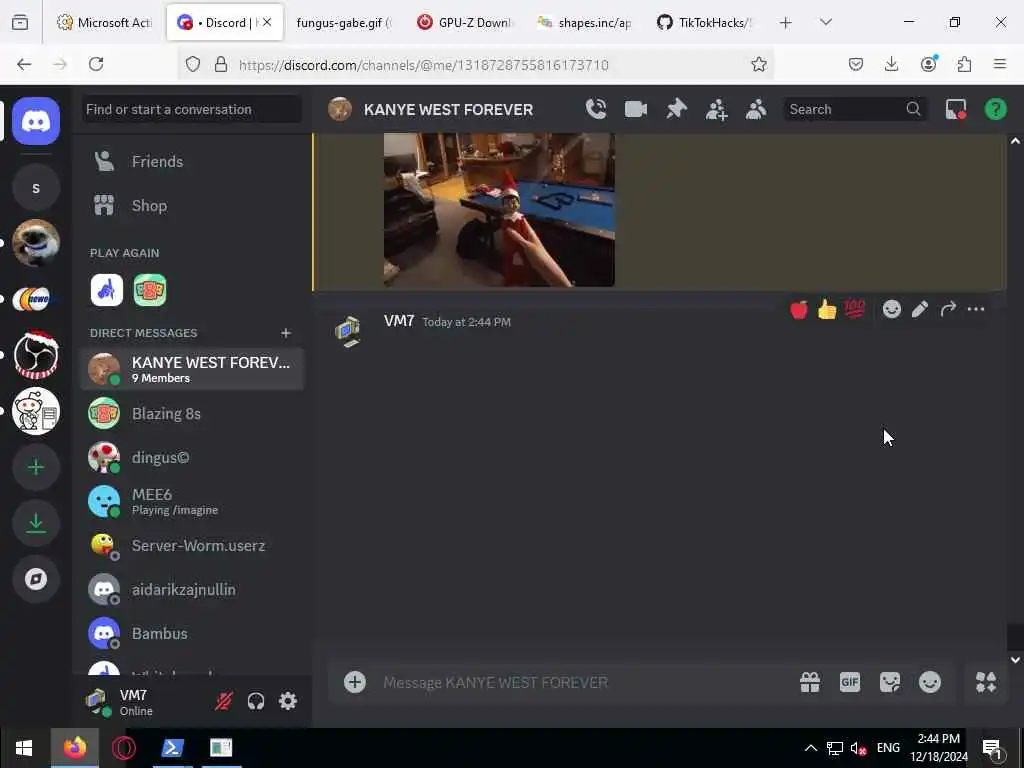
Task: Open Firefox application menu
Action: pyautogui.click(x=1000, y=64)
